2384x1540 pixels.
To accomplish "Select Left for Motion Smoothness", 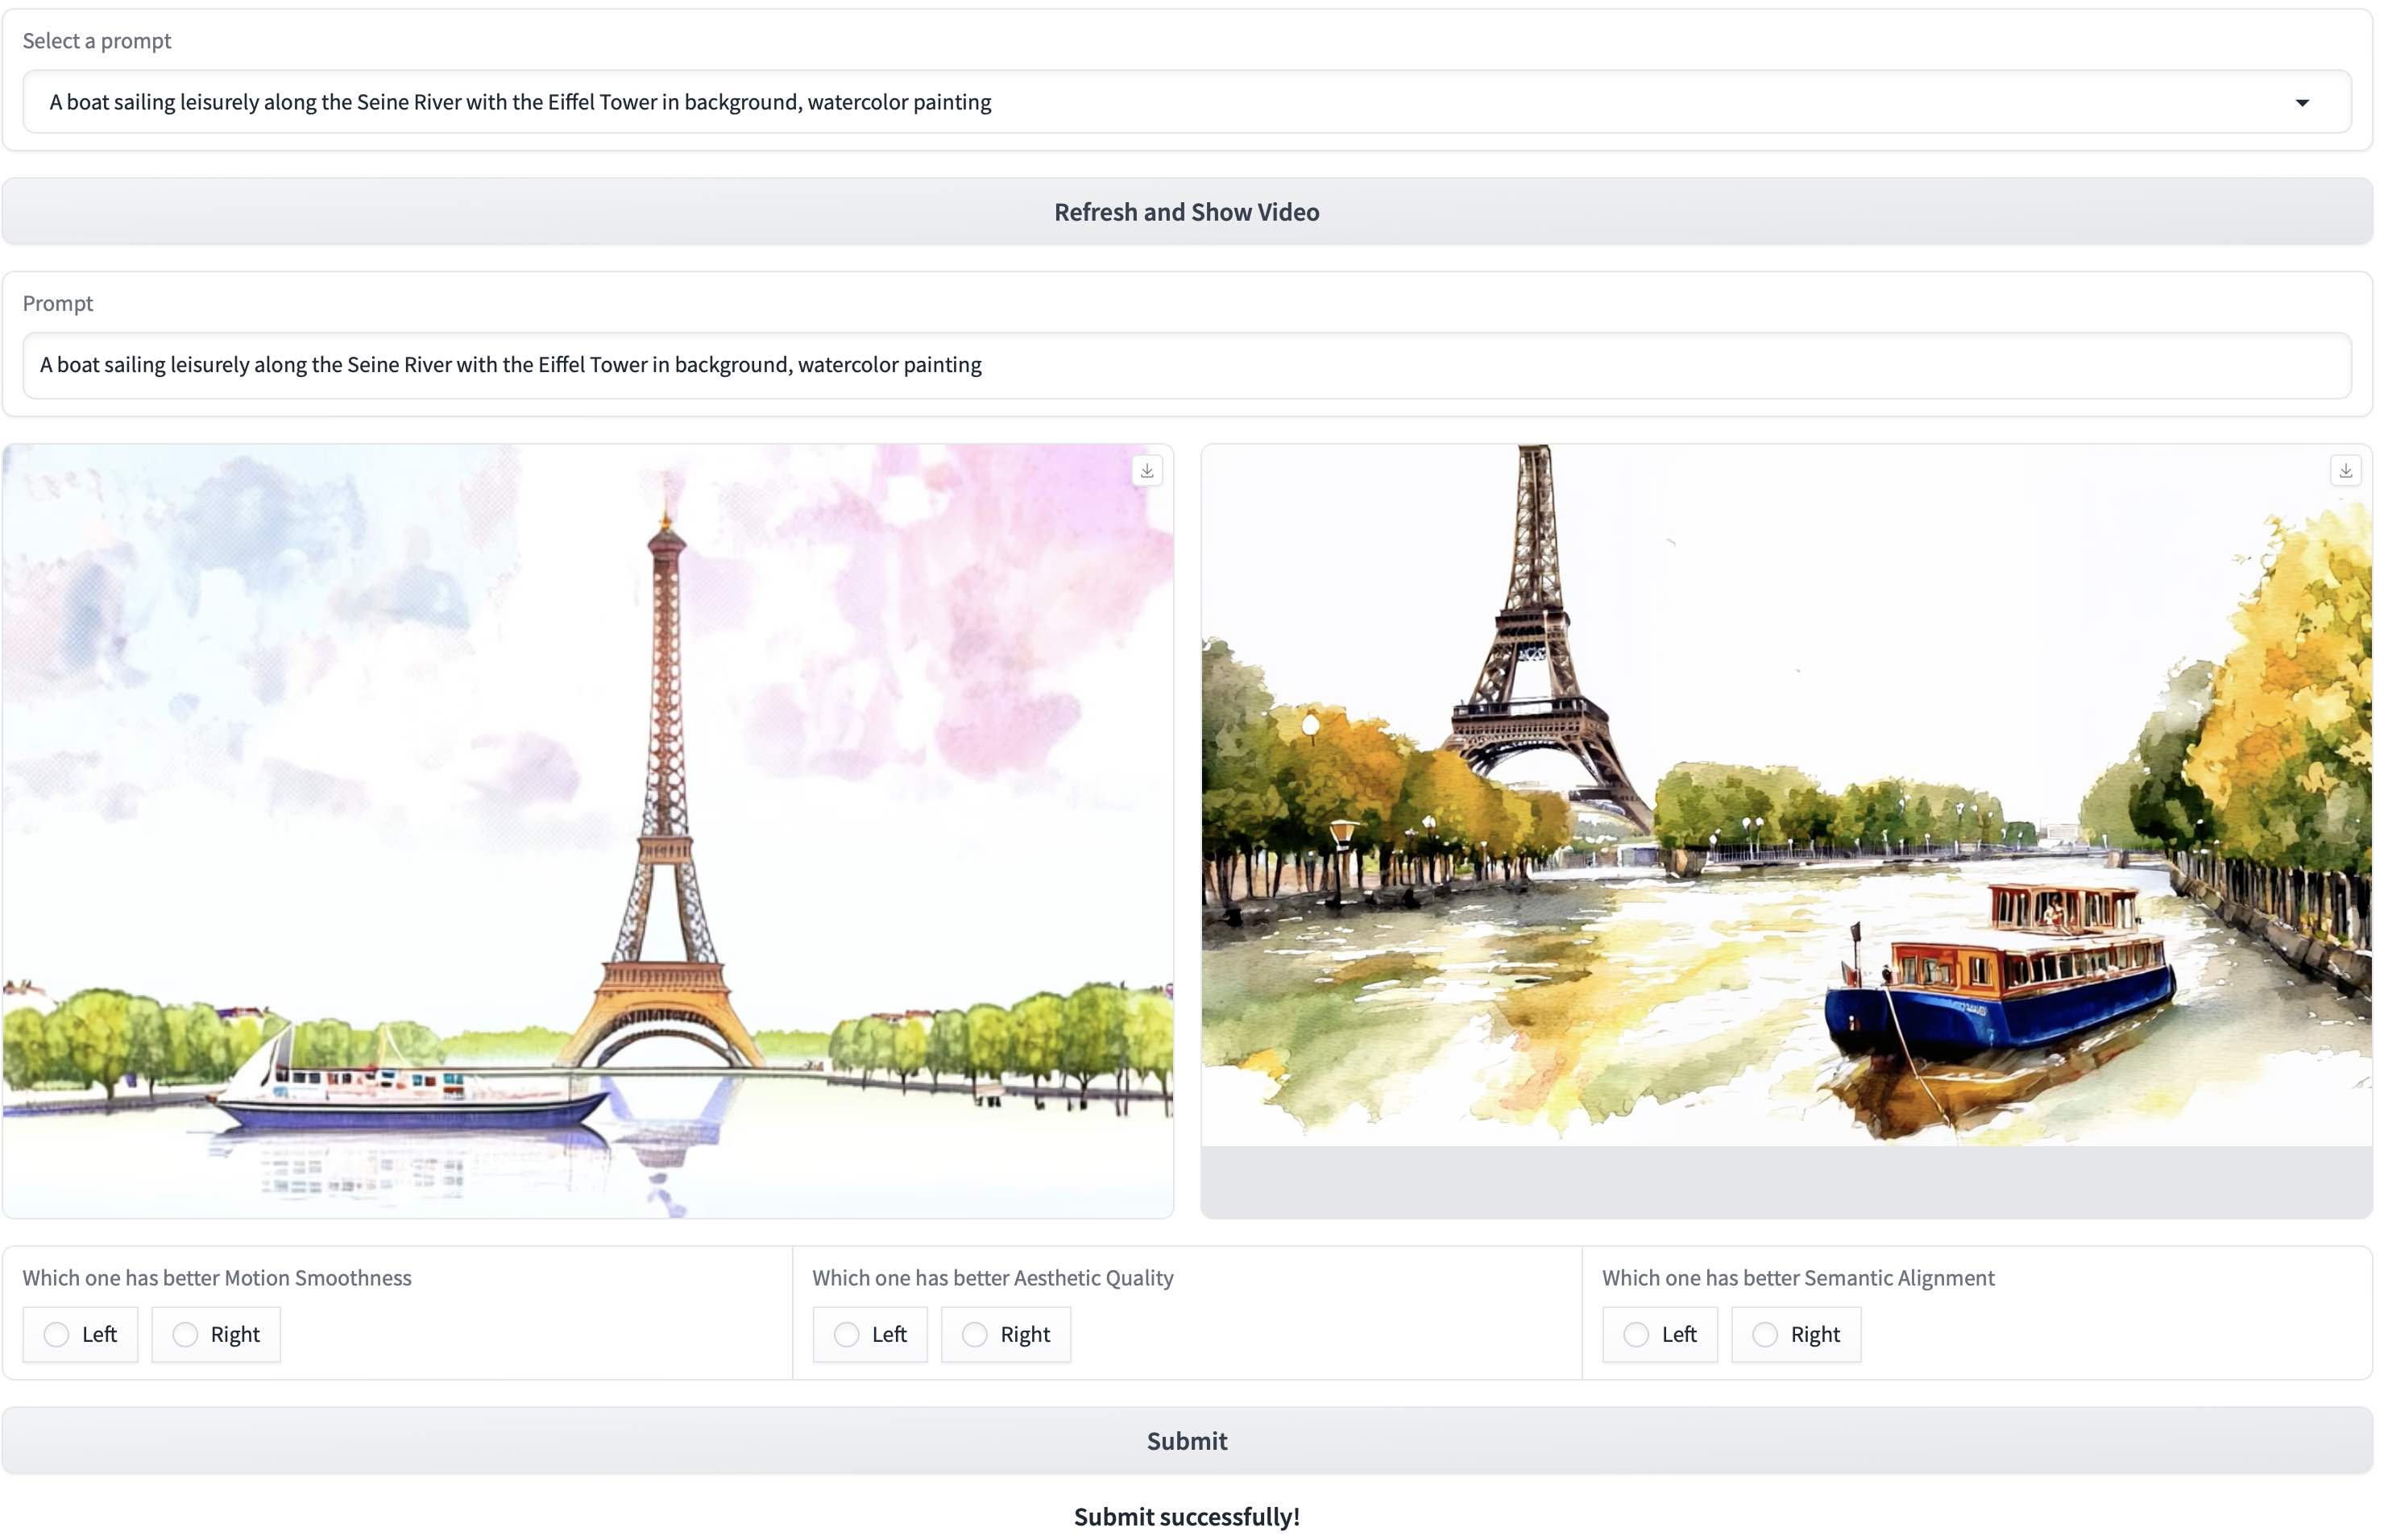I will (x=57, y=1334).
